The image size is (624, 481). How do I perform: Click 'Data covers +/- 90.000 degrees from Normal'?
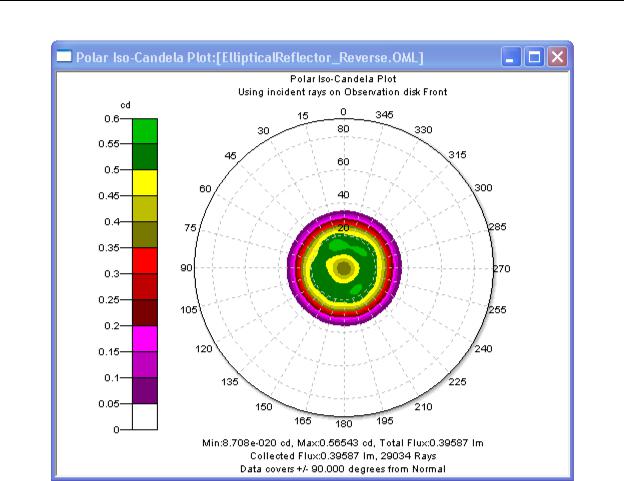343,469
